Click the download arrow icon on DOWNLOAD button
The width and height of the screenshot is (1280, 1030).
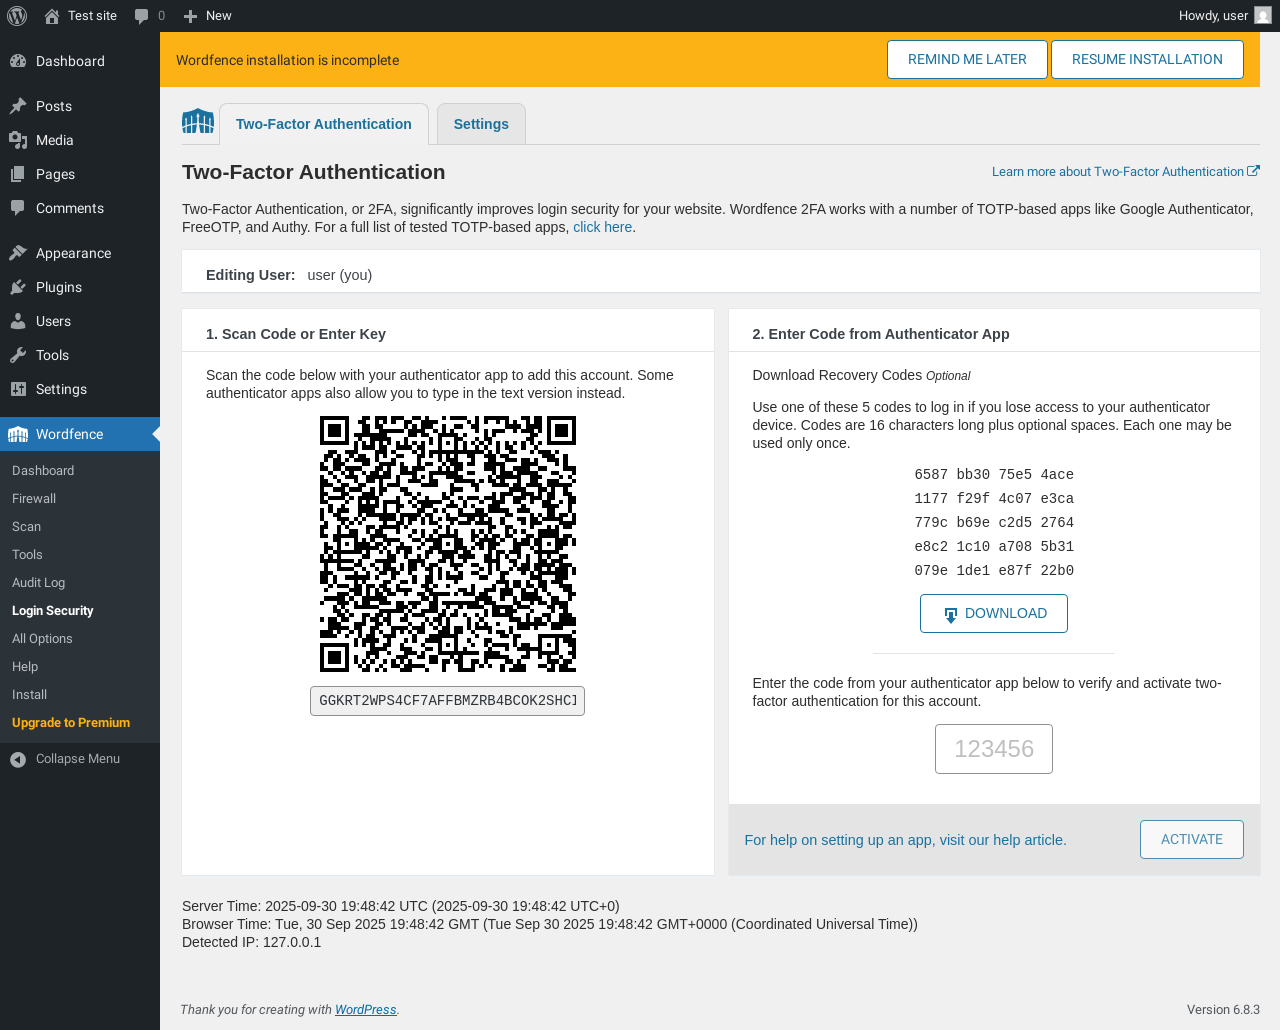(951, 615)
